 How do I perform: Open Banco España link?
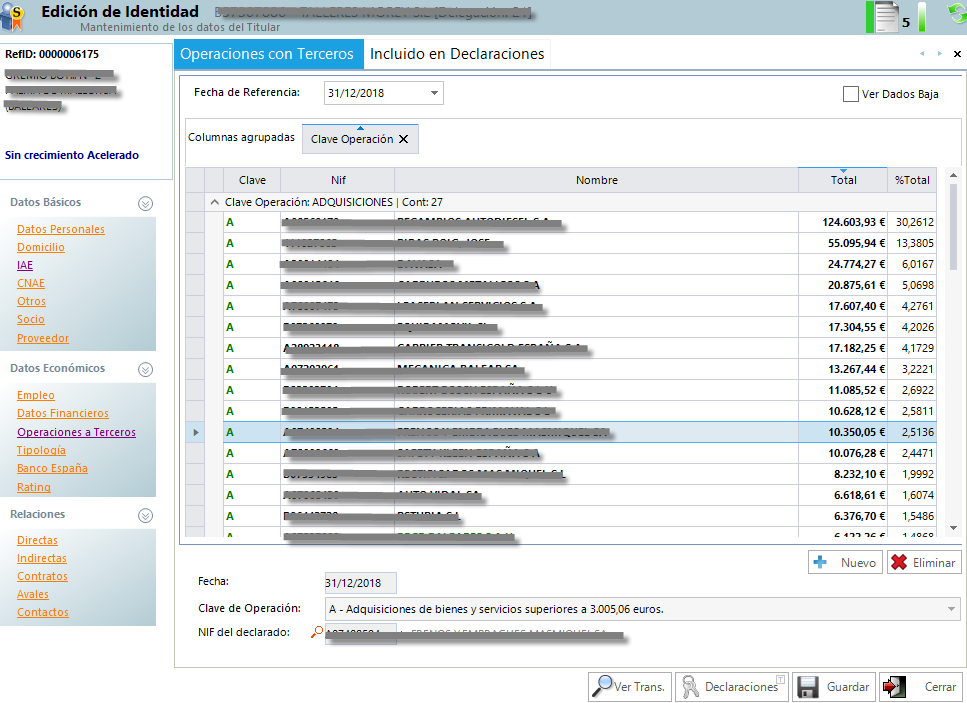coord(52,469)
